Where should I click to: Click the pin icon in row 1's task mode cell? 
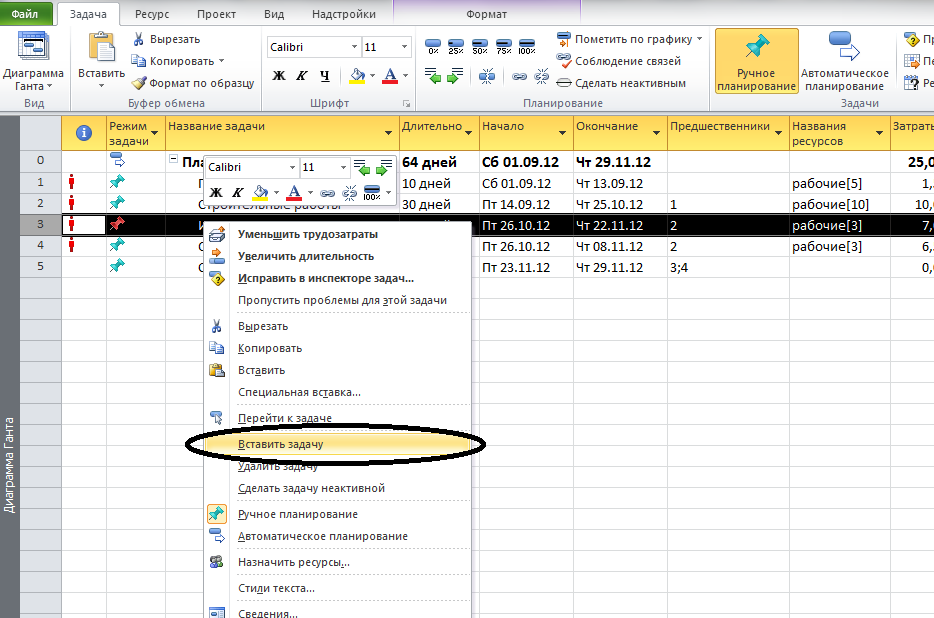[x=117, y=182]
